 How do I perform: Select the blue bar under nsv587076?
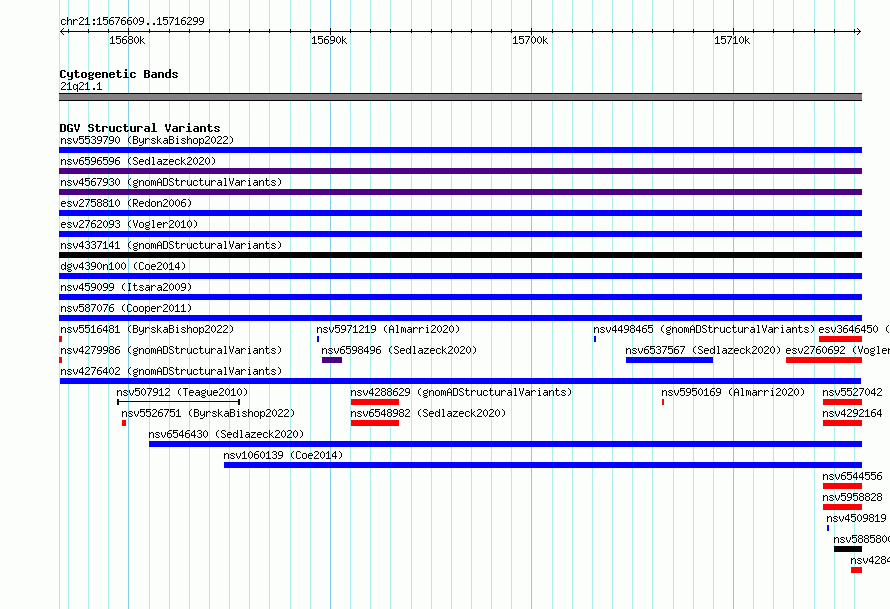pyautogui.click(x=460, y=318)
